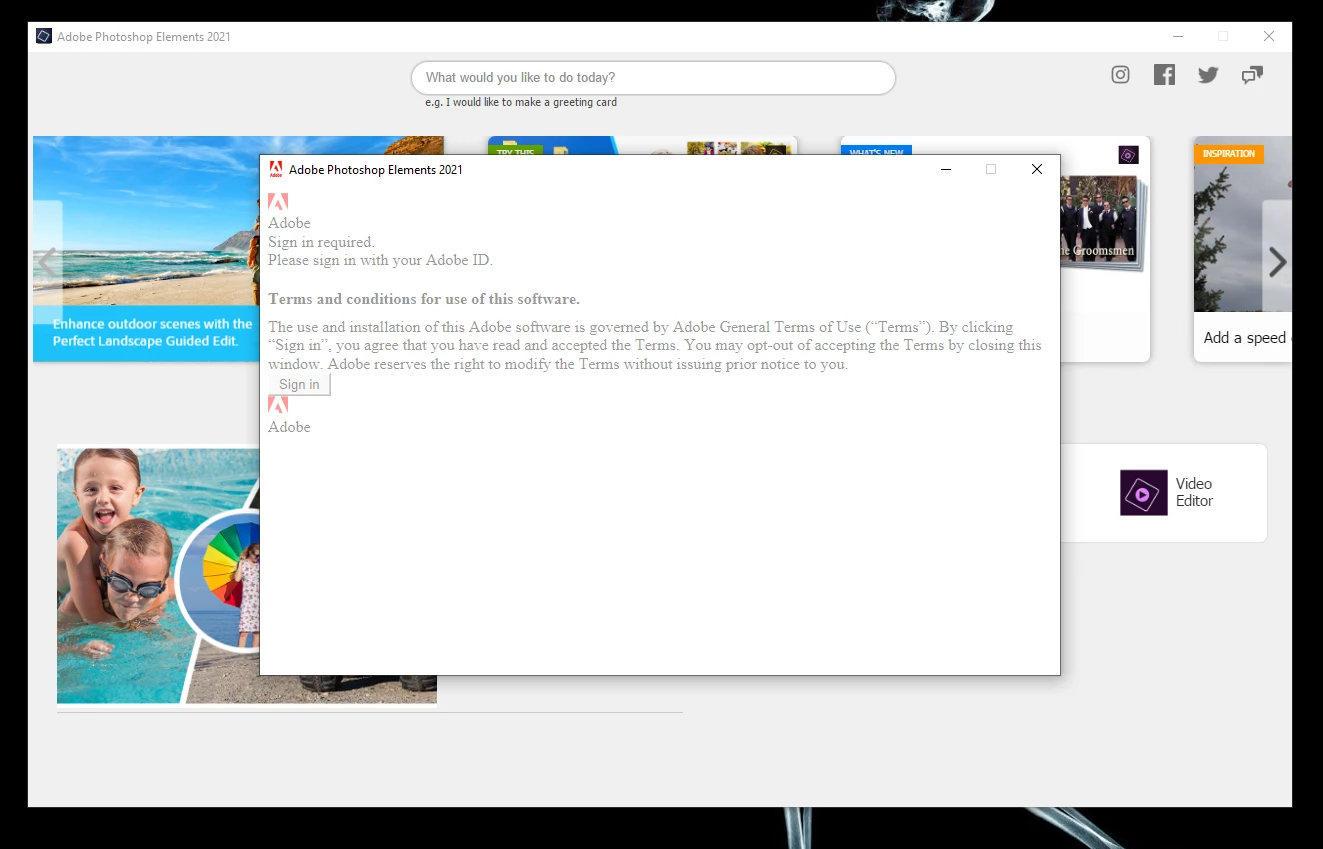The width and height of the screenshot is (1323, 849).
Task: Click the 'Sign in required.' text
Action: 321,242
